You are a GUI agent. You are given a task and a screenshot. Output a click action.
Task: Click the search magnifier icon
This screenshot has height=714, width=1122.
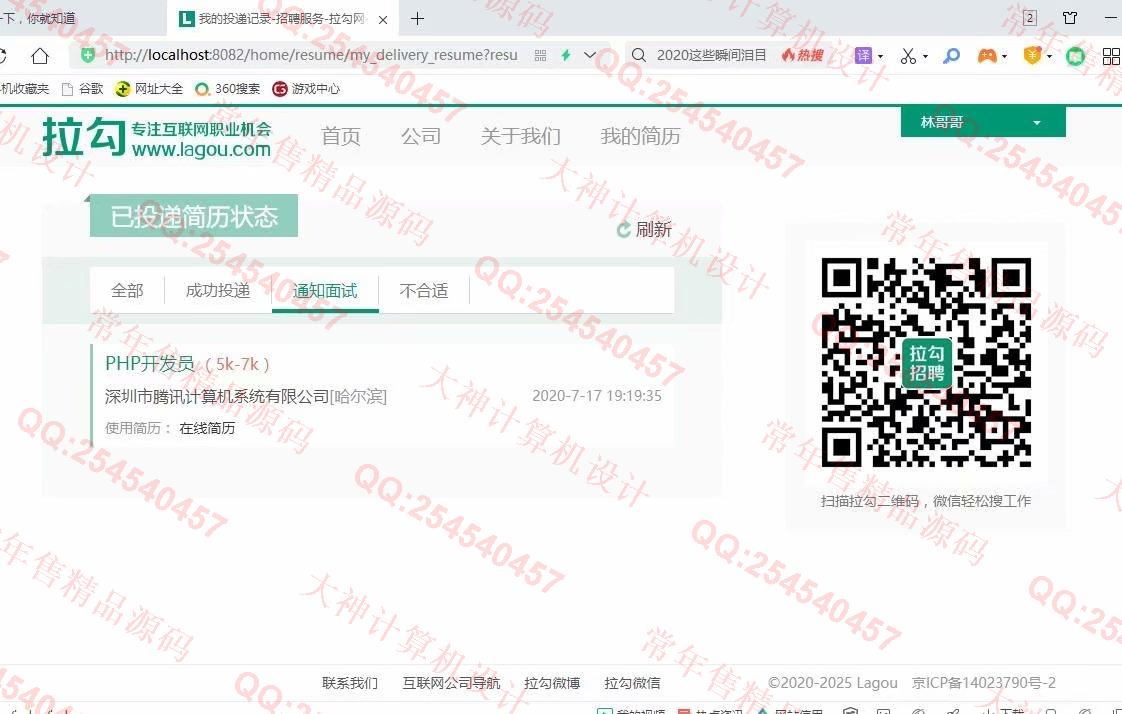(639, 55)
